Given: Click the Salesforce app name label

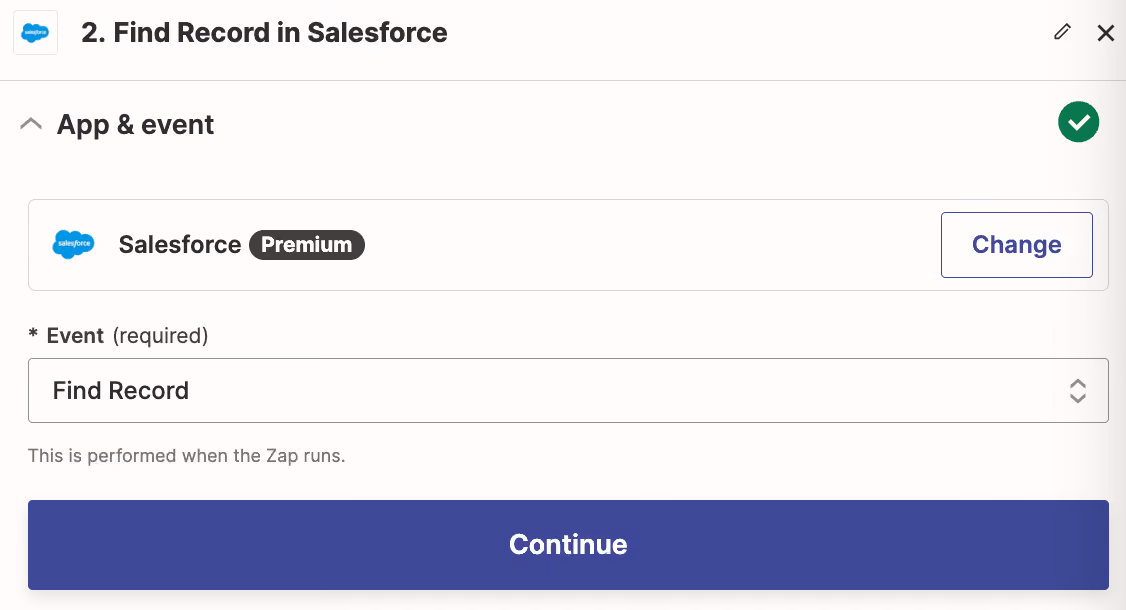Looking at the screenshot, I should click(x=180, y=245).
